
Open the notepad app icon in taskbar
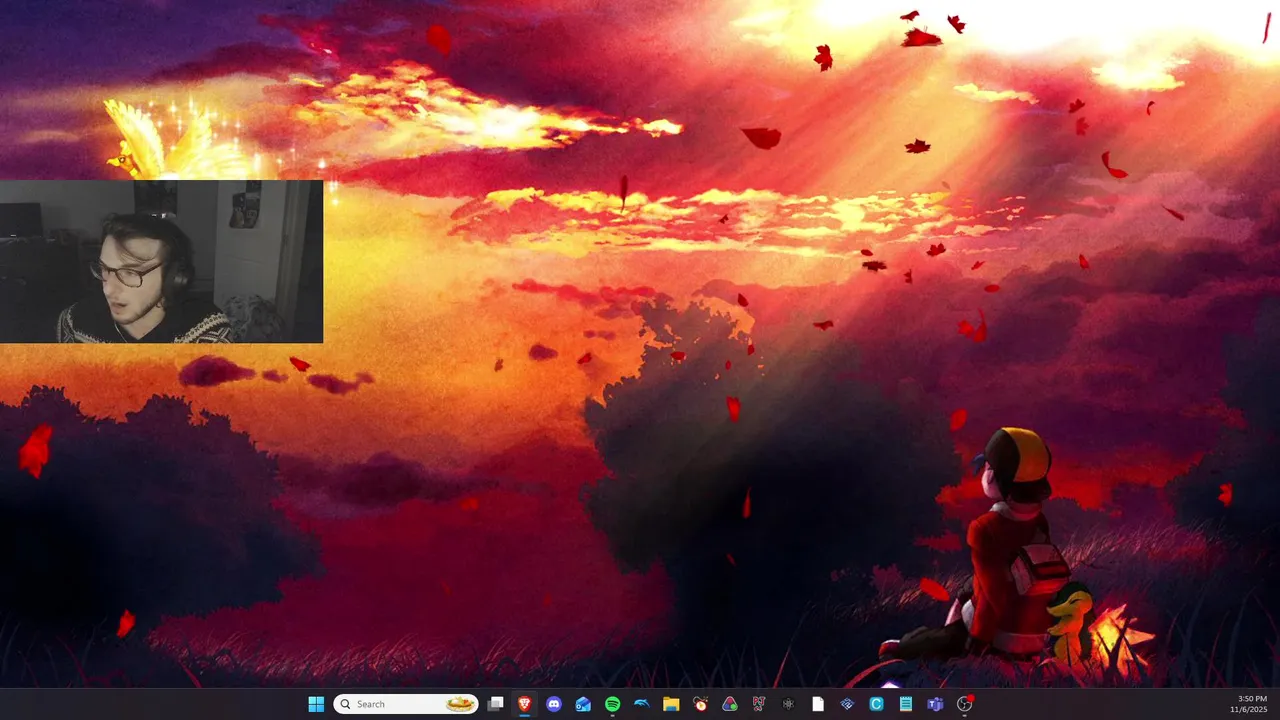(906, 704)
